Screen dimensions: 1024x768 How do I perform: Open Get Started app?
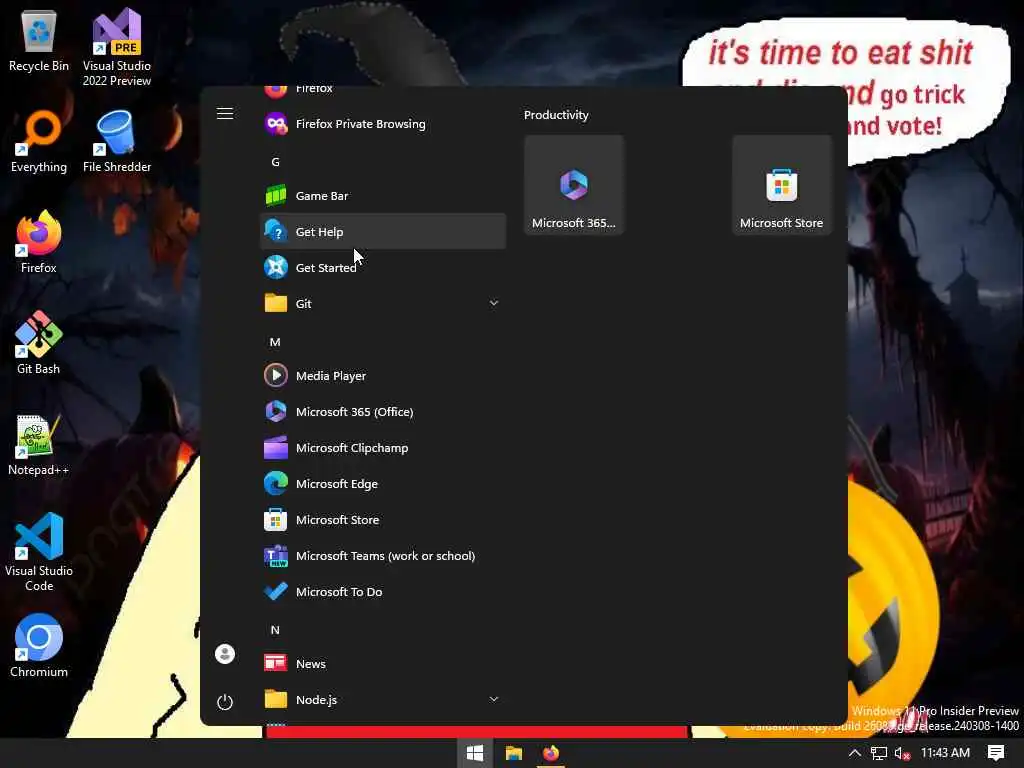click(x=383, y=268)
